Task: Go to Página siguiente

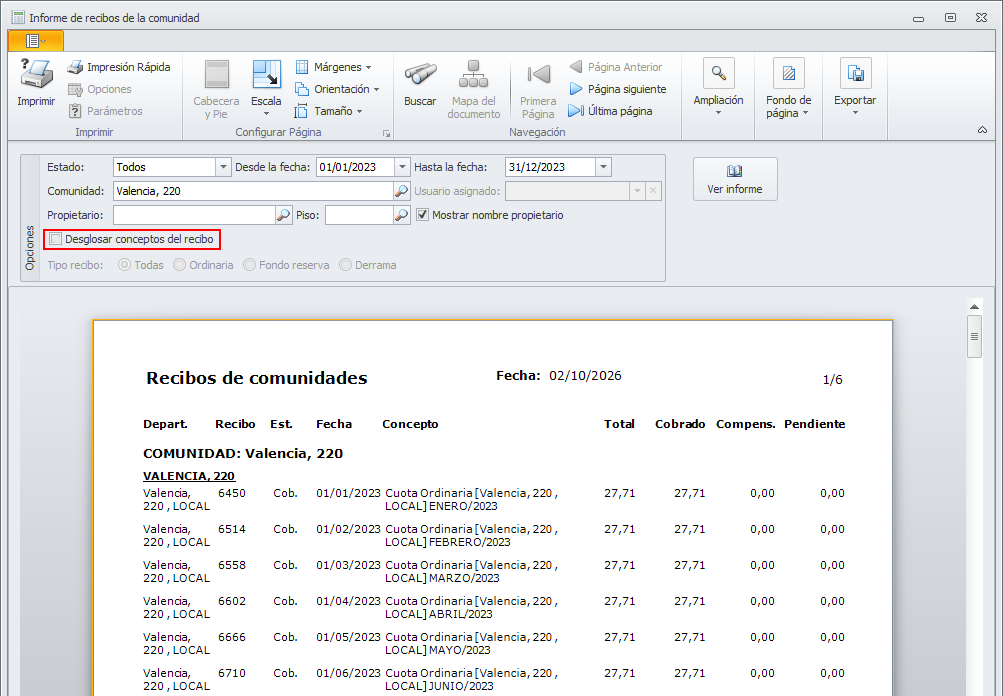Action: (x=618, y=89)
